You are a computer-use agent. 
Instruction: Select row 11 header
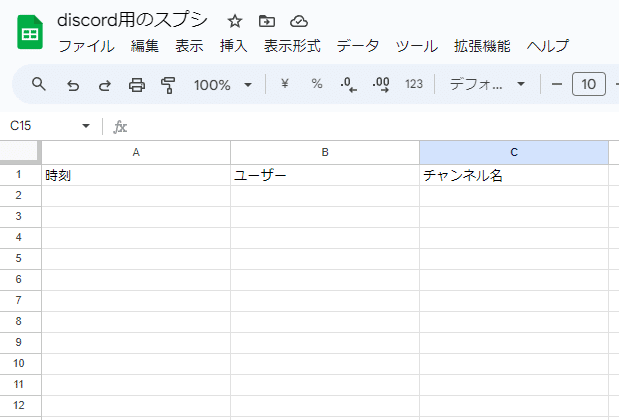(20, 384)
